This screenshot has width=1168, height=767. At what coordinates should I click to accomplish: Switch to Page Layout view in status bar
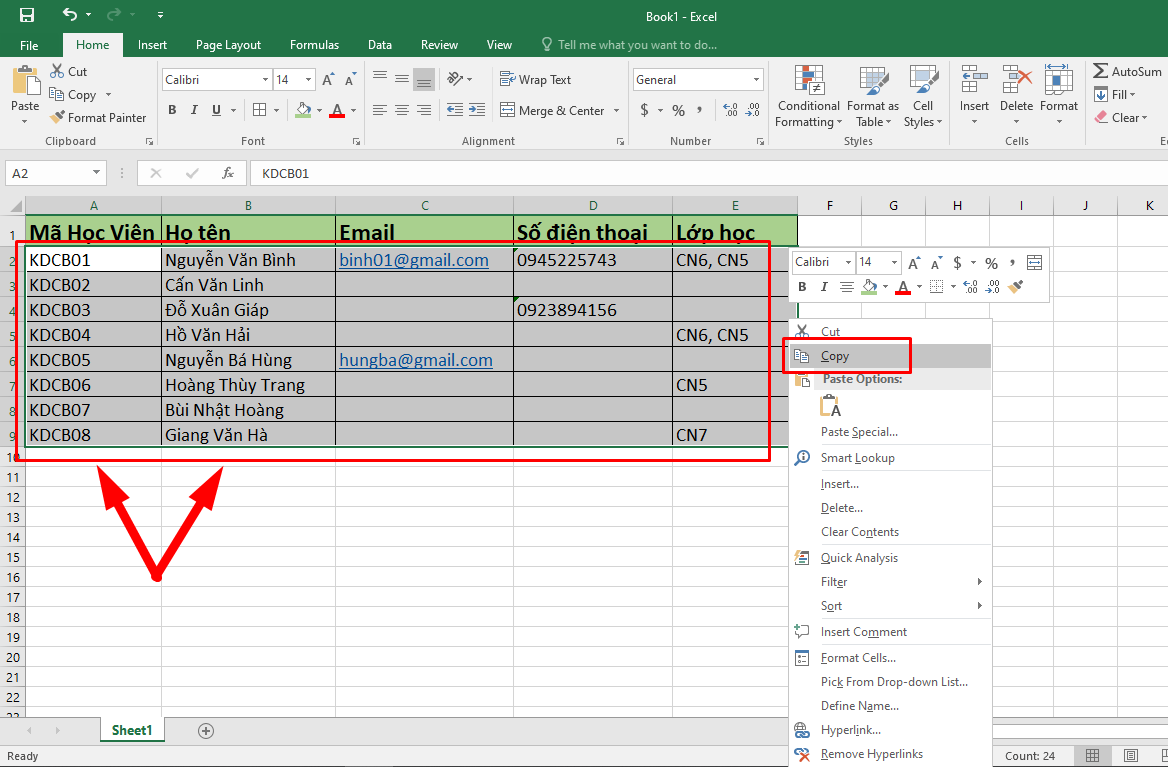(x=1131, y=756)
